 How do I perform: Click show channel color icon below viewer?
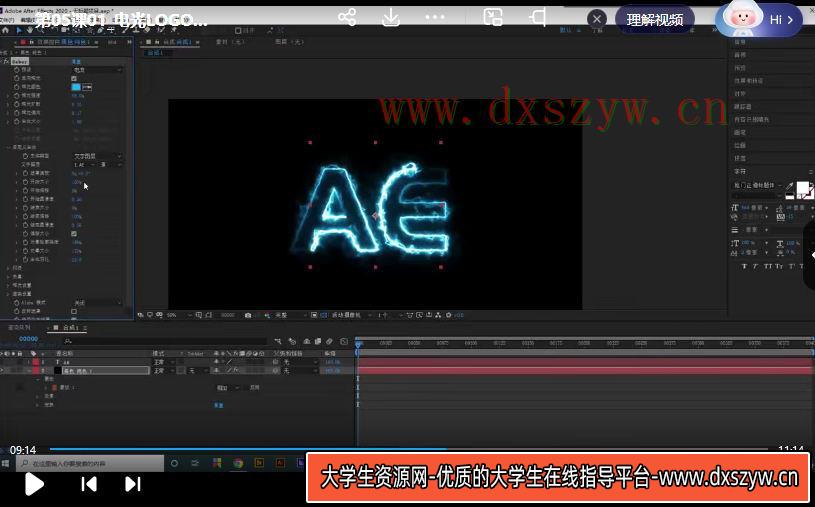tap(267, 315)
